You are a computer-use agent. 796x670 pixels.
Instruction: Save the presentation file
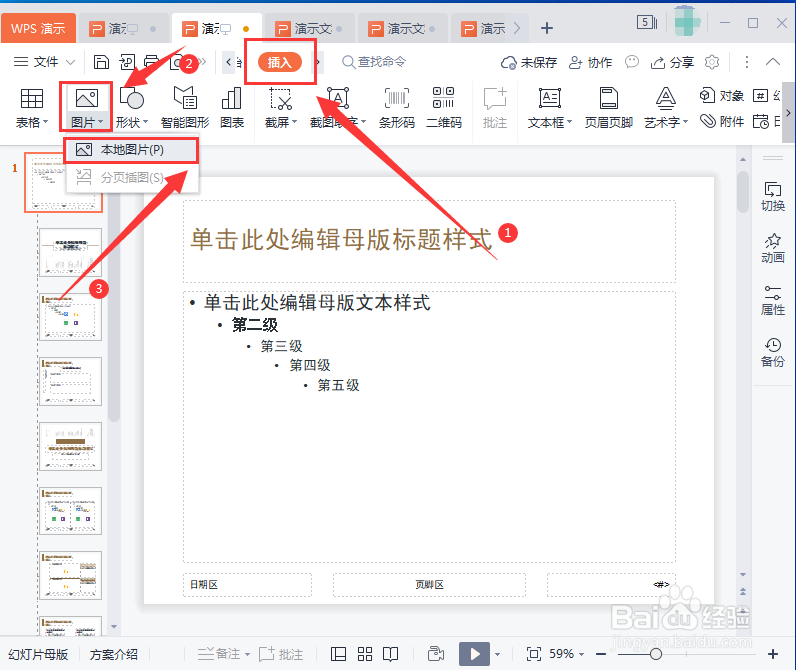point(102,62)
